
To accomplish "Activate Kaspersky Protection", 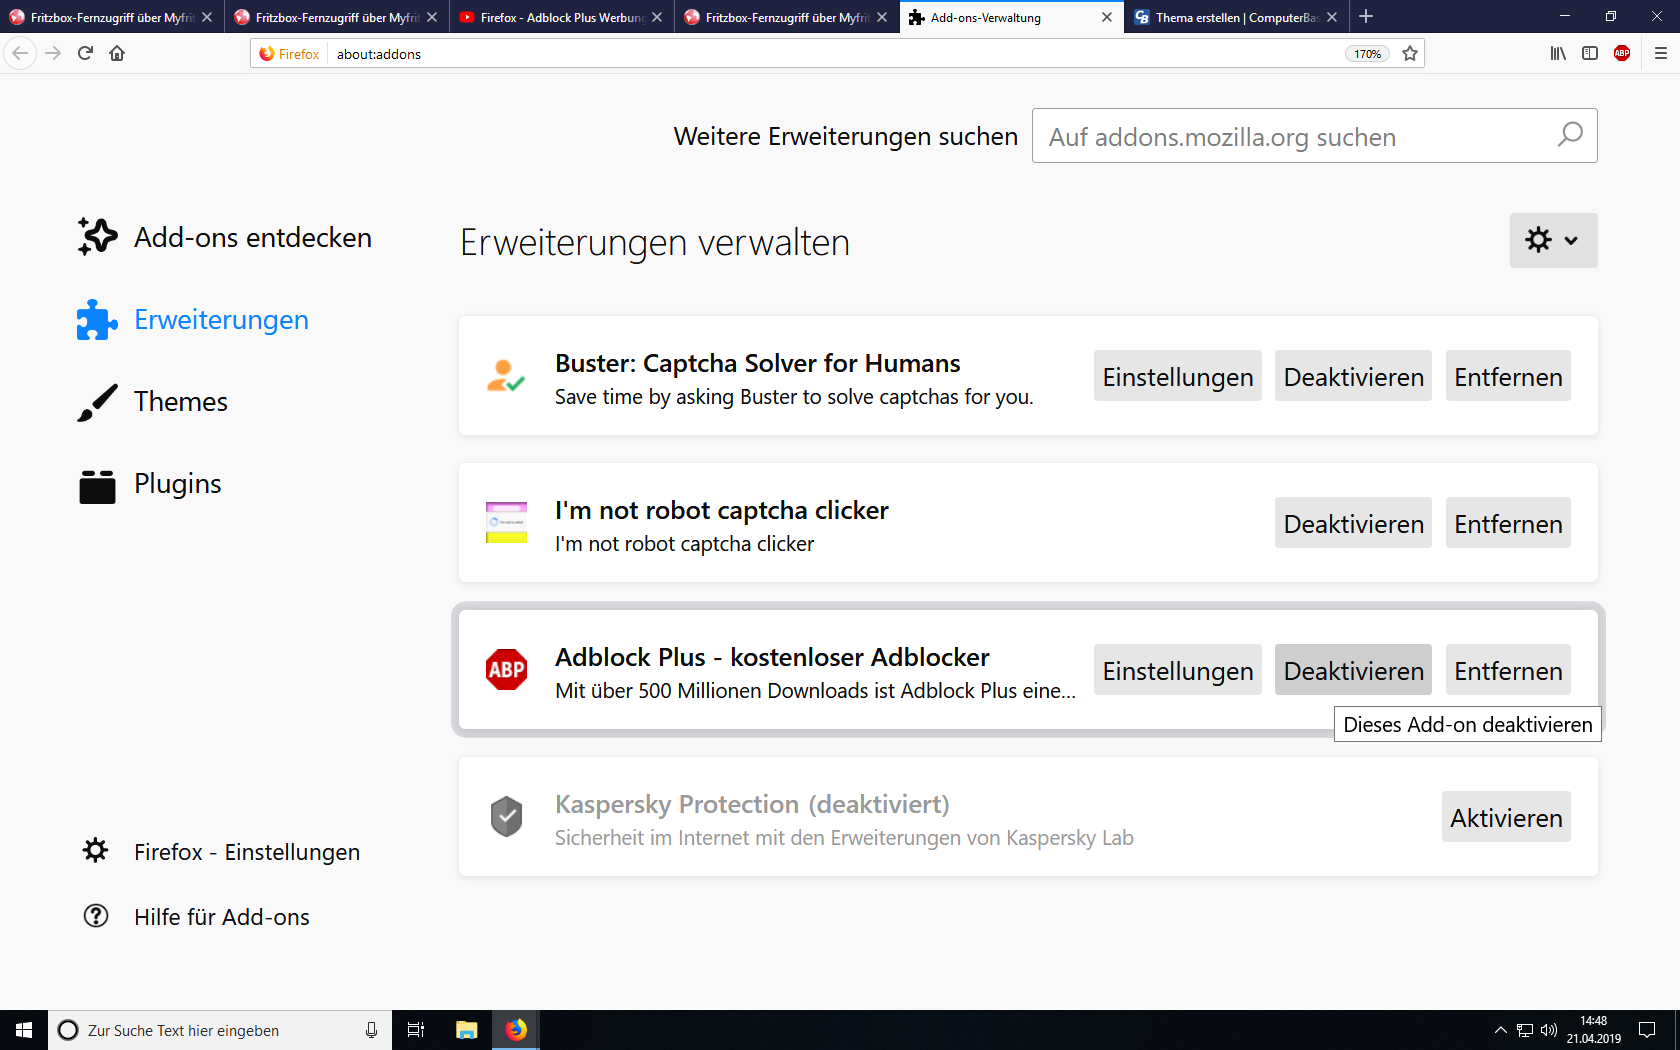I will (x=1506, y=817).
